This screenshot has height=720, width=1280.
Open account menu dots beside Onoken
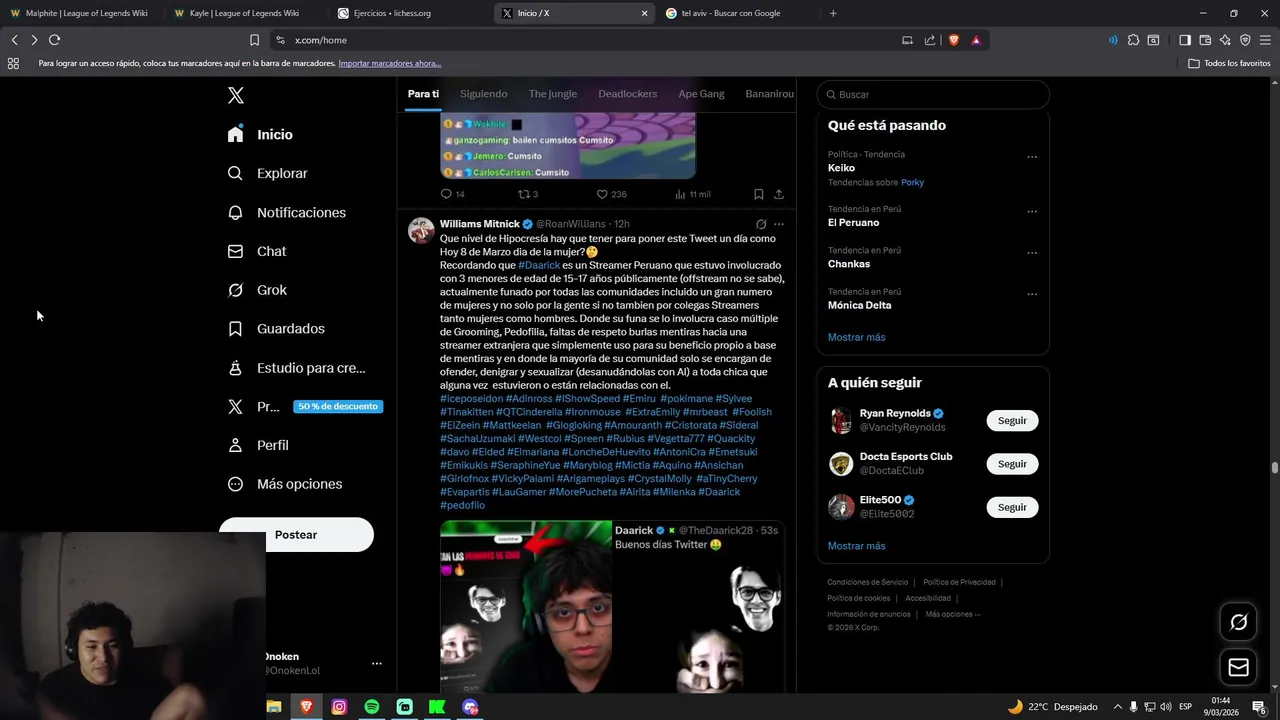(x=376, y=663)
